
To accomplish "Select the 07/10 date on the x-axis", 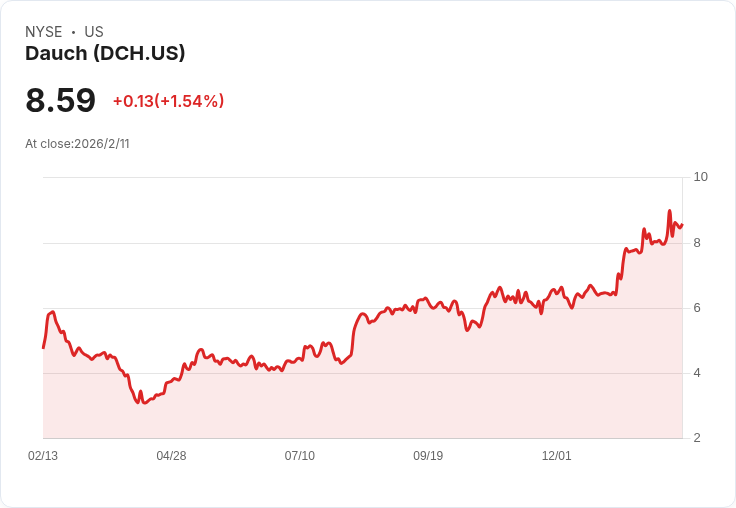I will tap(299, 456).
